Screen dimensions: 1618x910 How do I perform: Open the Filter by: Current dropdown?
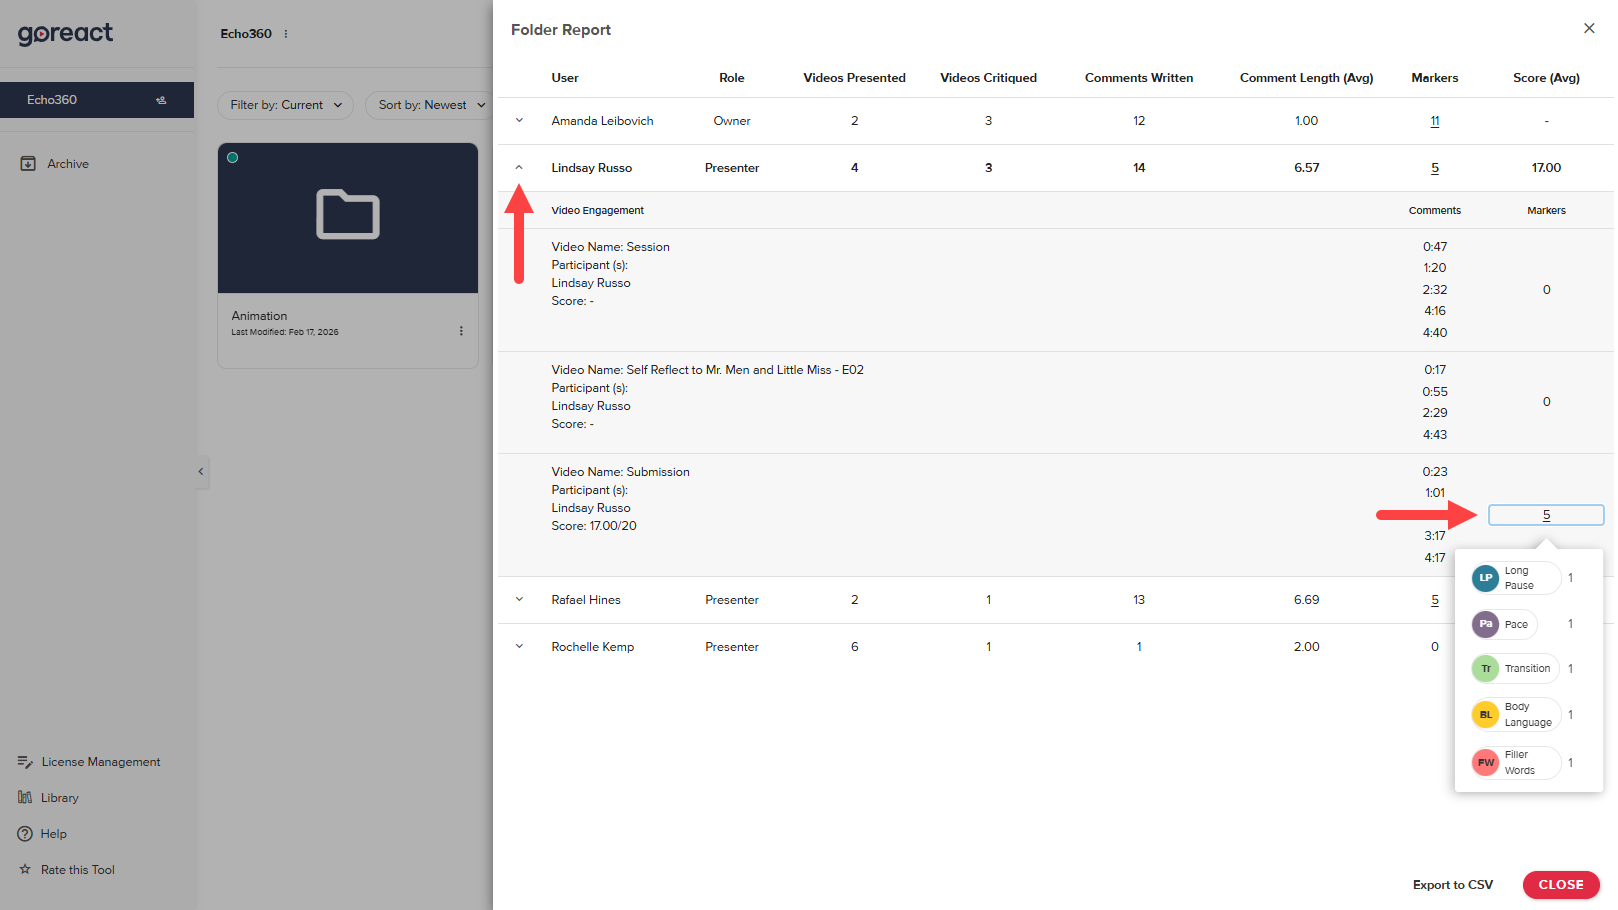[285, 105]
